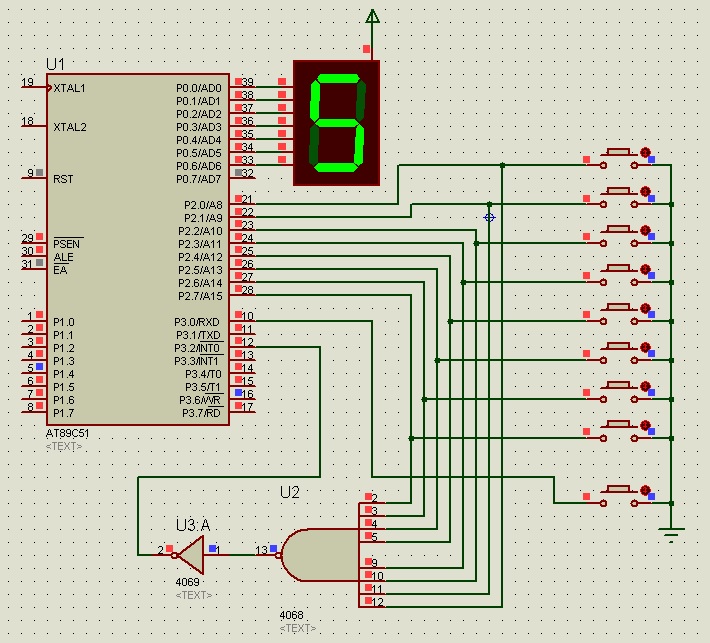Click the P3.7/RD pin label
The width and height of the screenshot is (710, 643).
click(x=201, y=413)
